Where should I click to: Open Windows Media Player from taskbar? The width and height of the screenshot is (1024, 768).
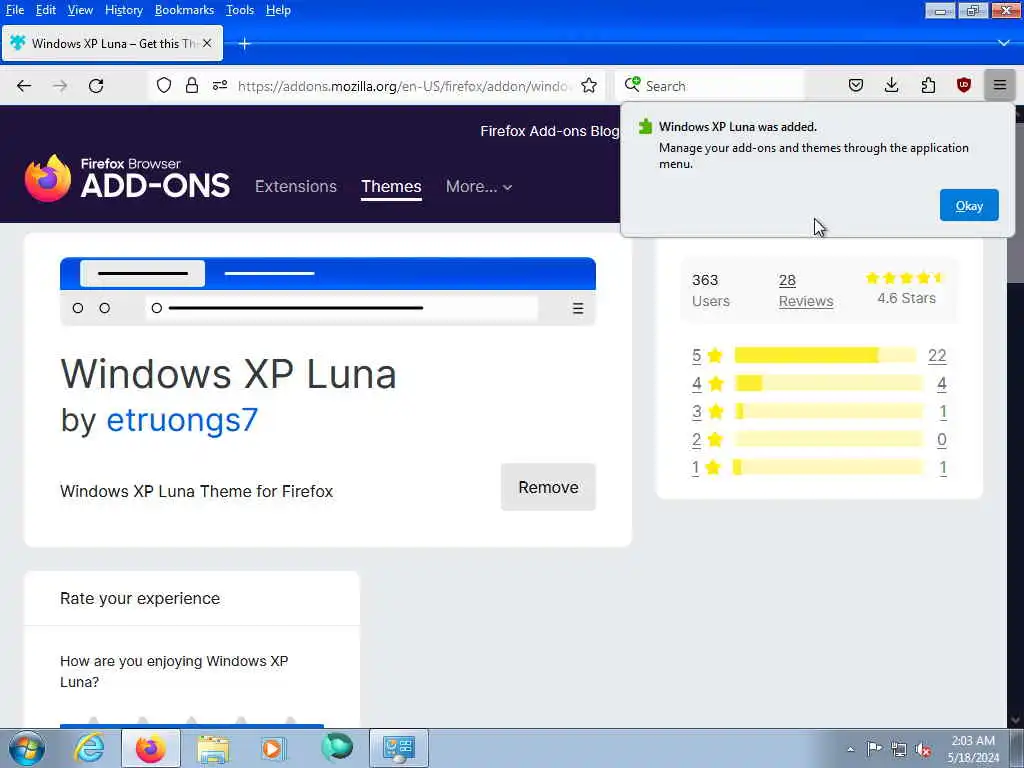(x=273, y=748)
